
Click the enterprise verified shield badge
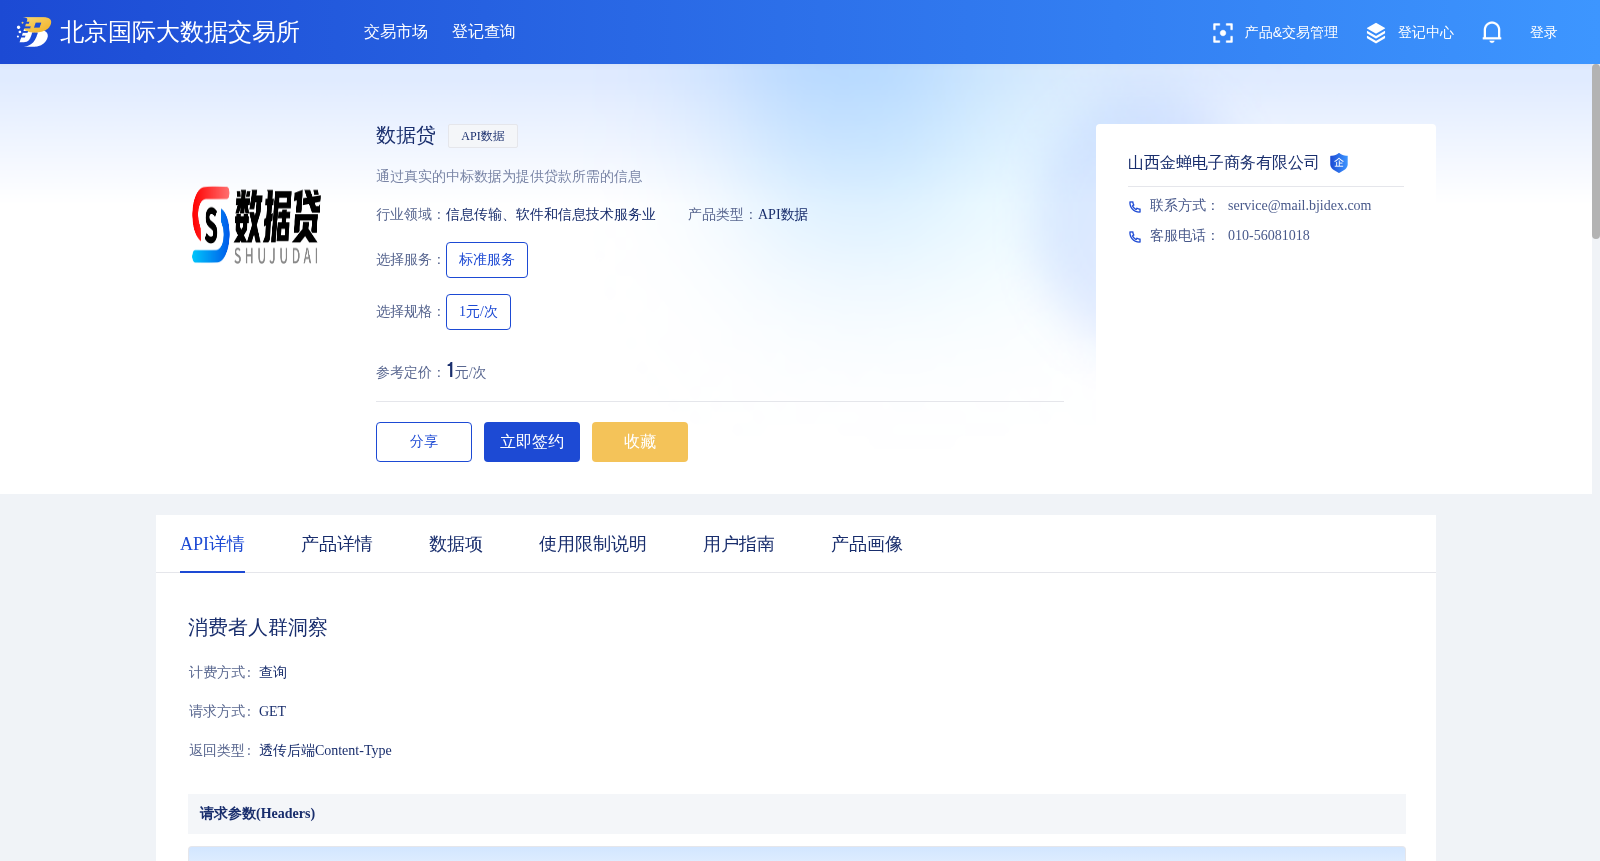coord(1339,163)
